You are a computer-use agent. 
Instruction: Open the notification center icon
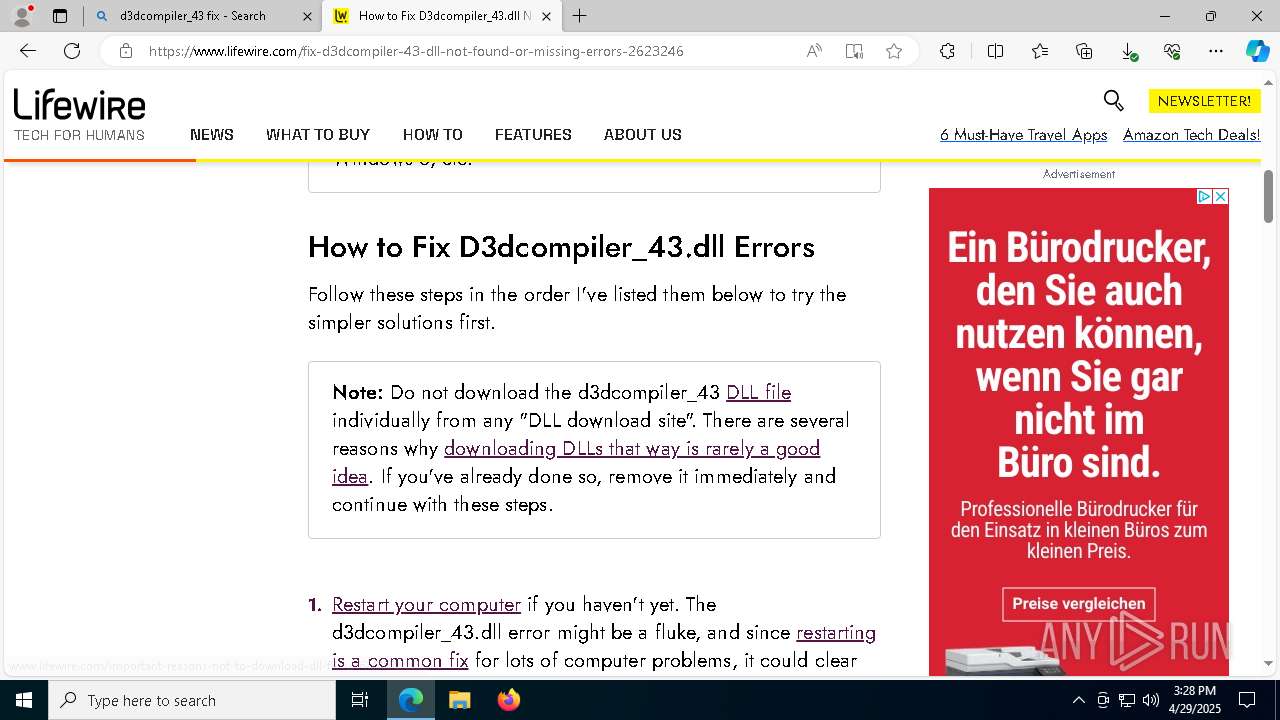(x=1247, y=700)
